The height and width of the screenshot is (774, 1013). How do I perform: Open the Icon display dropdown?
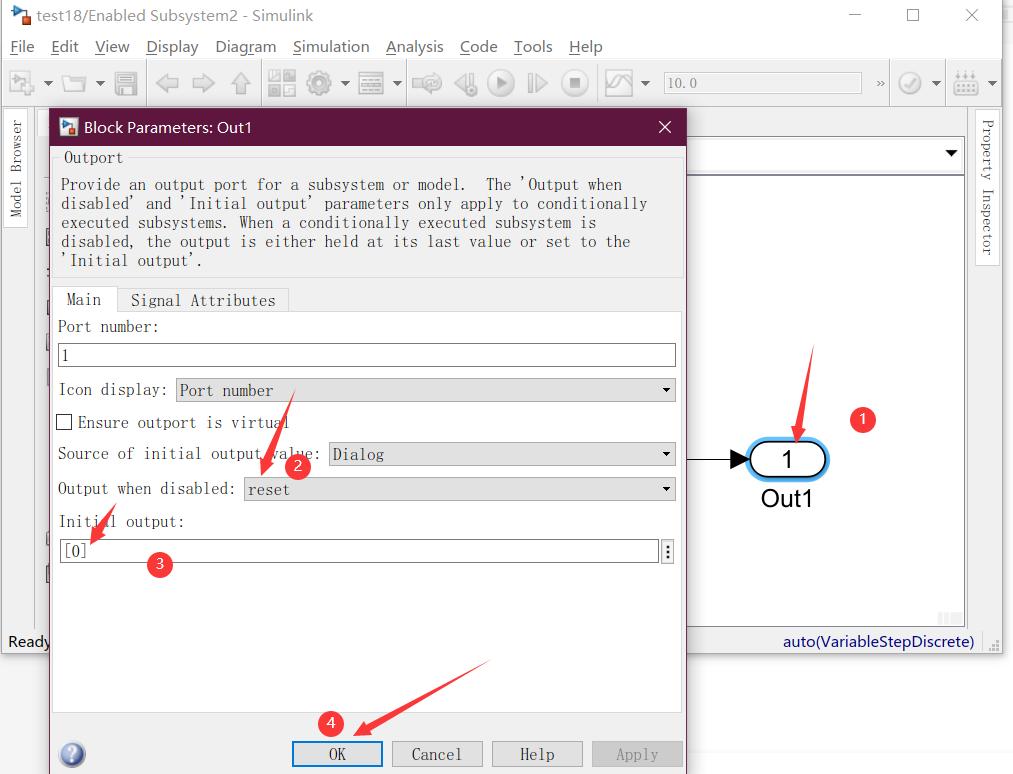[426, 390]
